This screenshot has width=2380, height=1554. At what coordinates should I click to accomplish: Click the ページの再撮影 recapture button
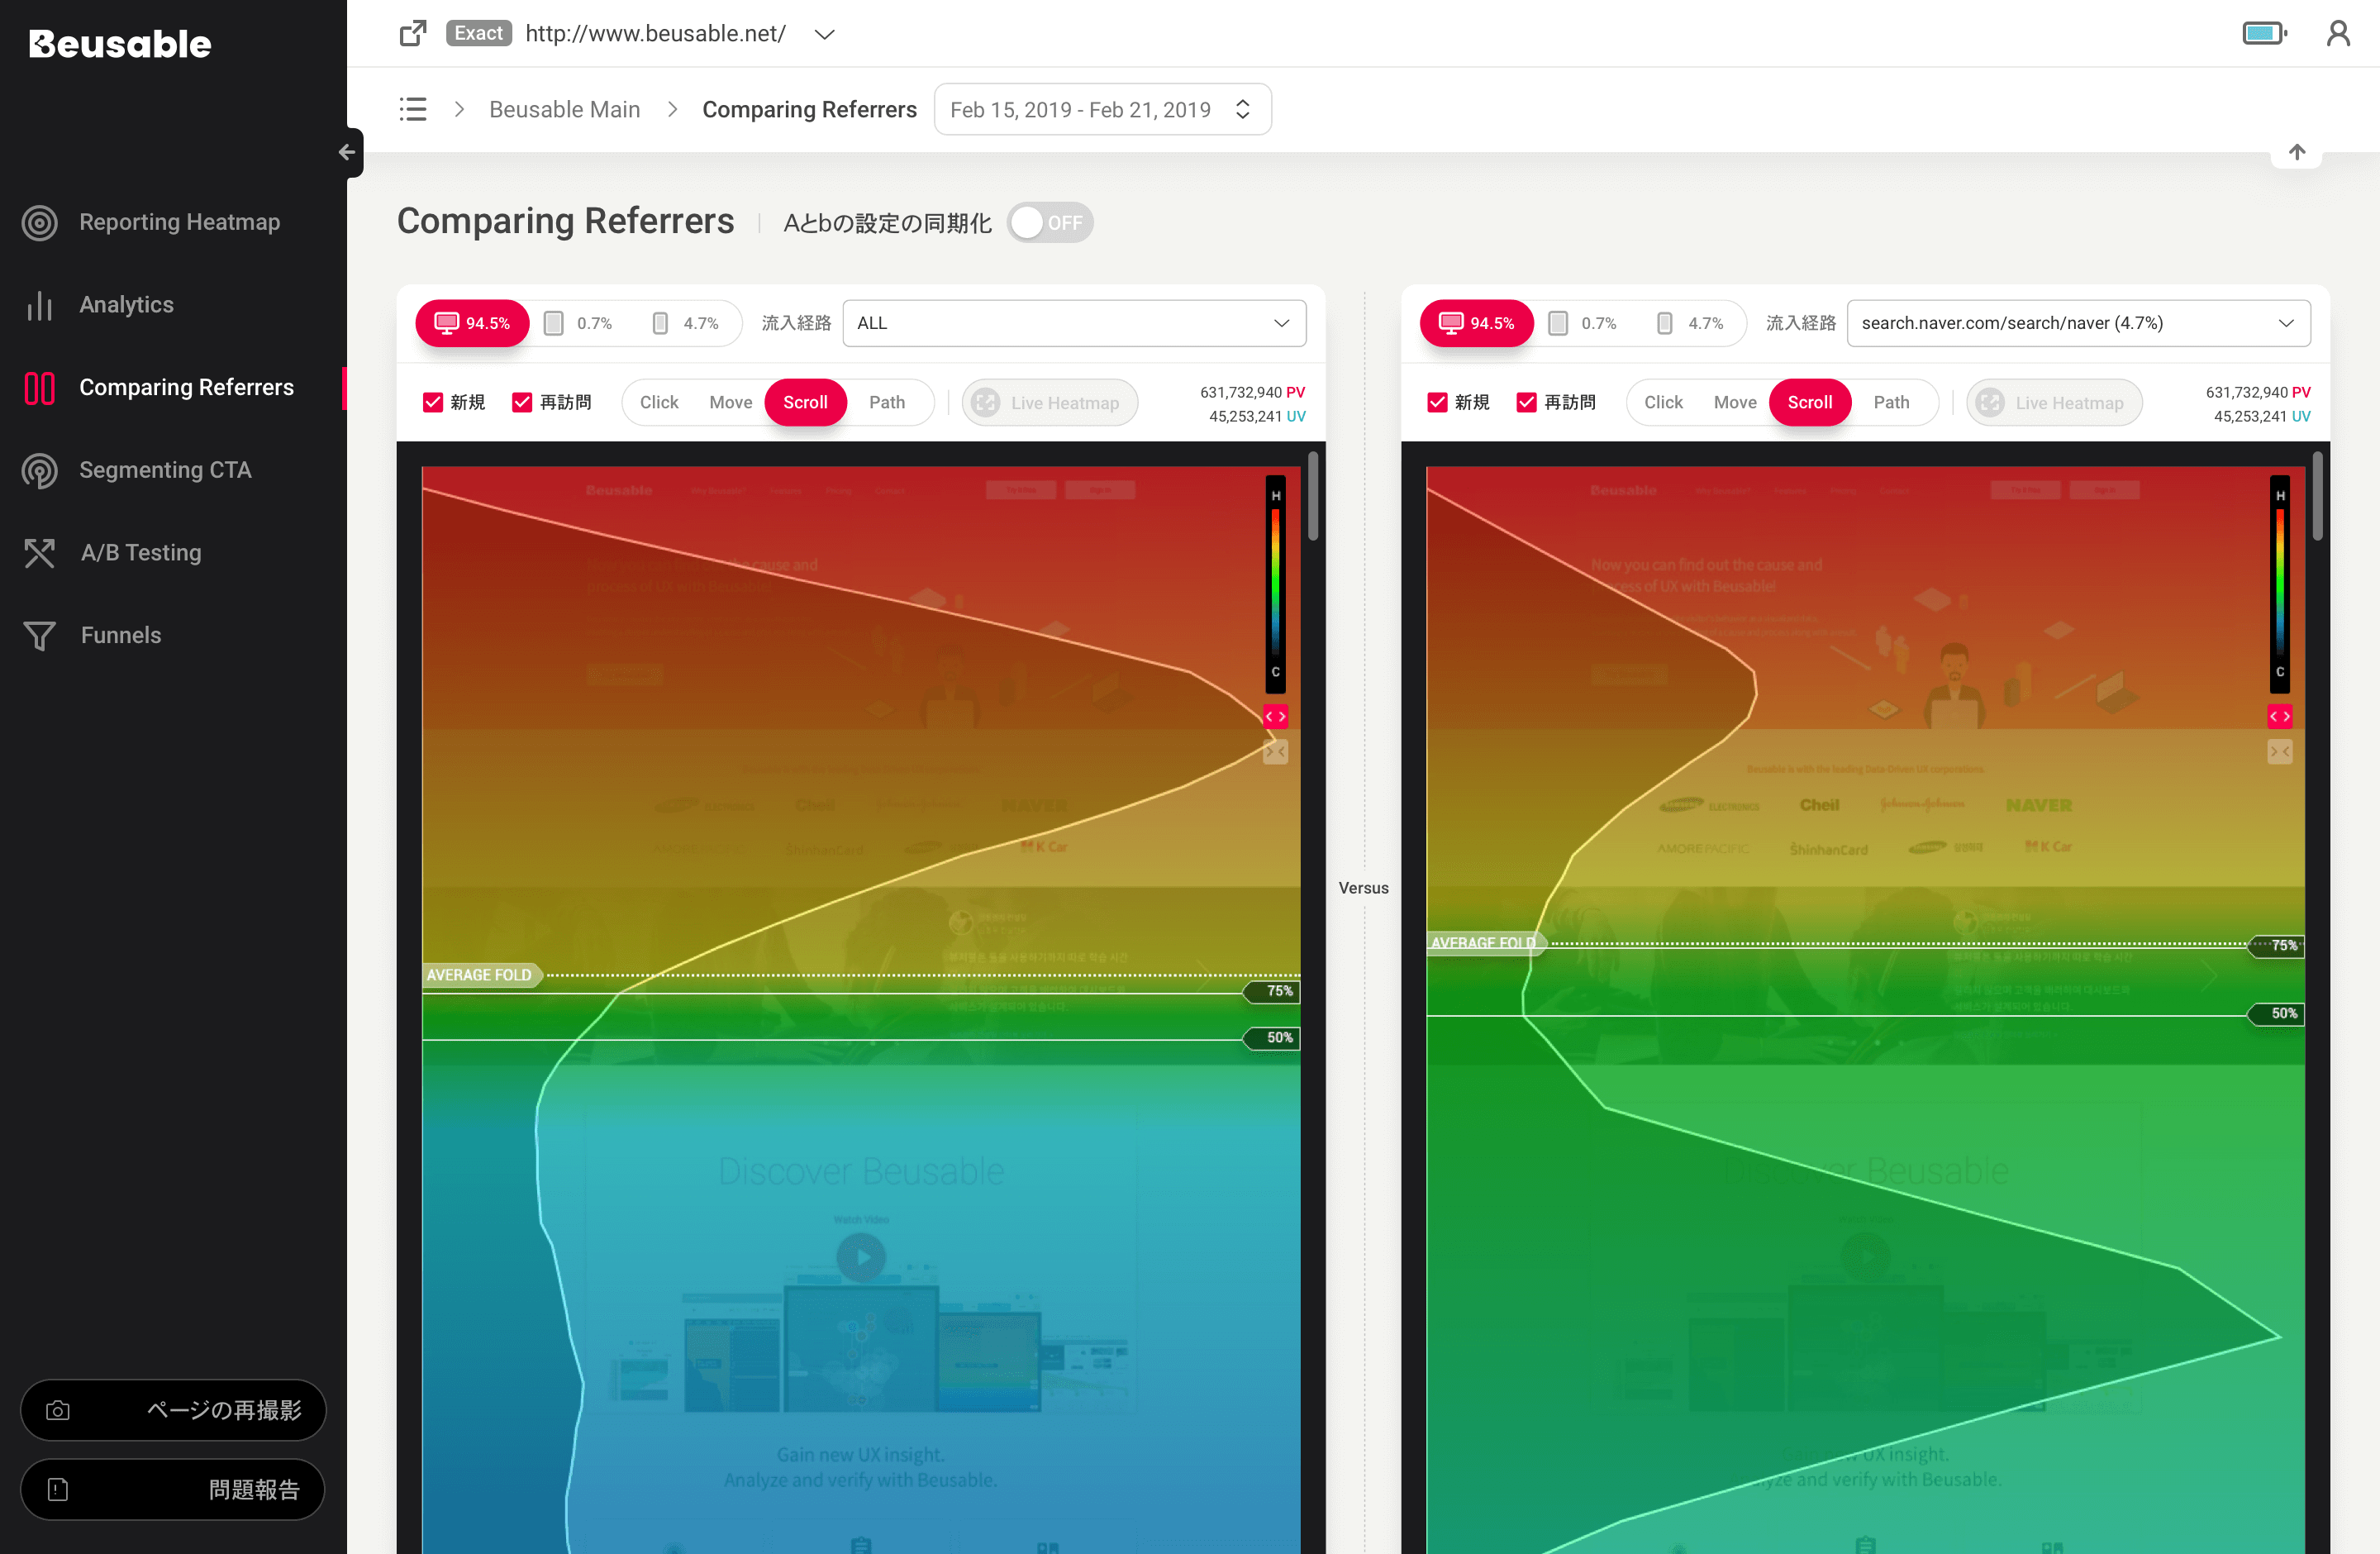(173, 1410)
